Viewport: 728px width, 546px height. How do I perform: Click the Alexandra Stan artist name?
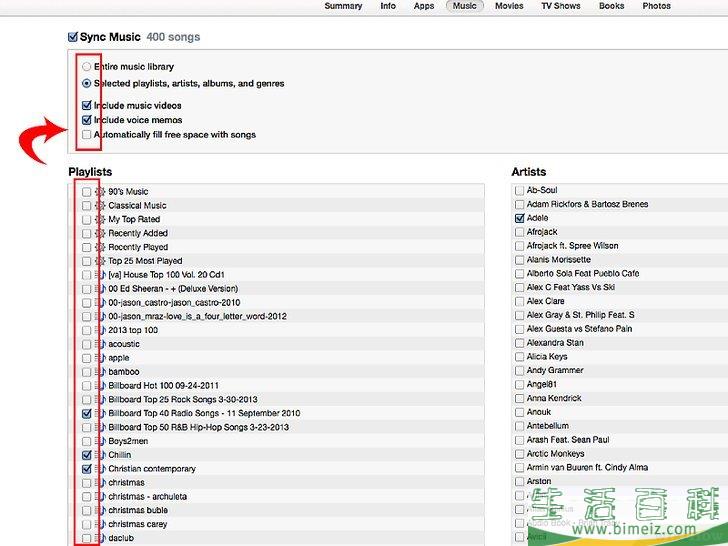[x=555, y=343]
